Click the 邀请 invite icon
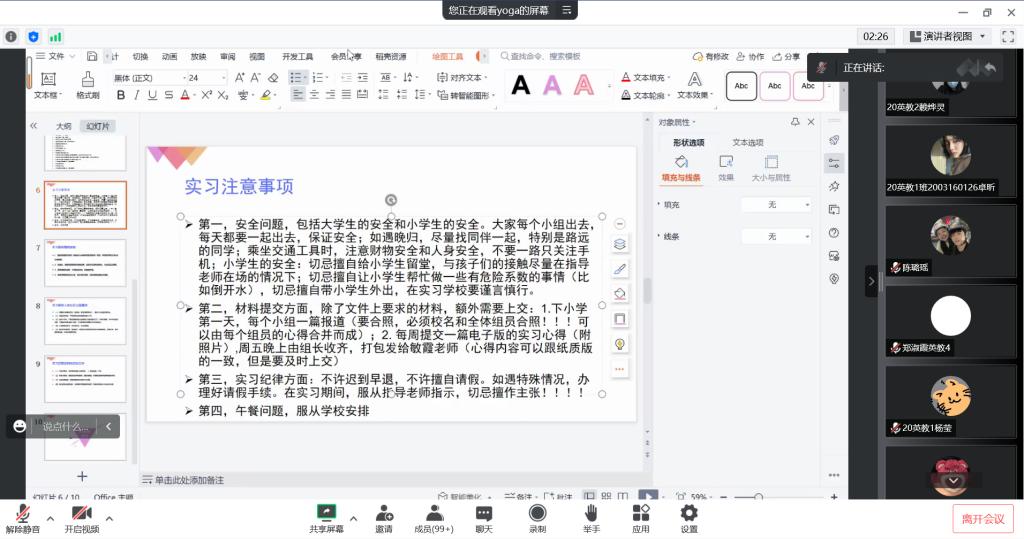Viewport: 1024px width, 539px height. [x=384, y=512]
